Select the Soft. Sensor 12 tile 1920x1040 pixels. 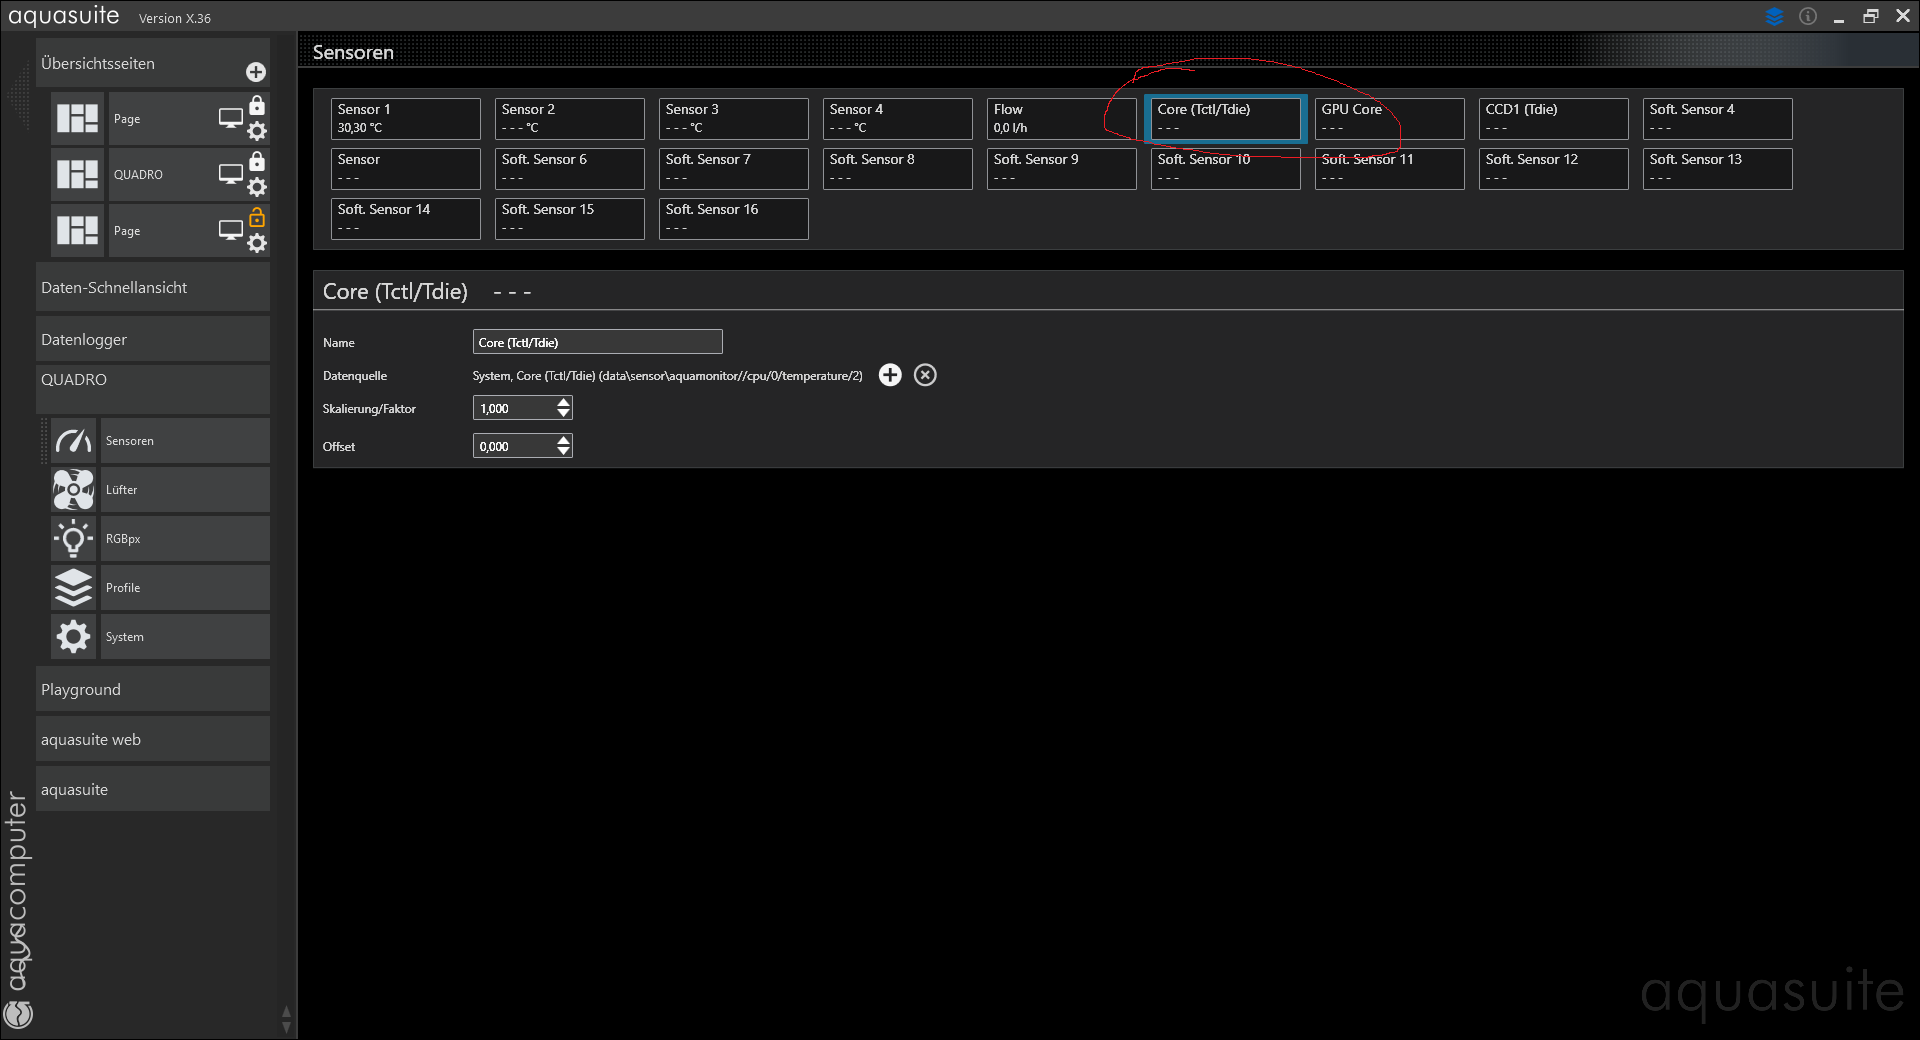[1554, 169]
